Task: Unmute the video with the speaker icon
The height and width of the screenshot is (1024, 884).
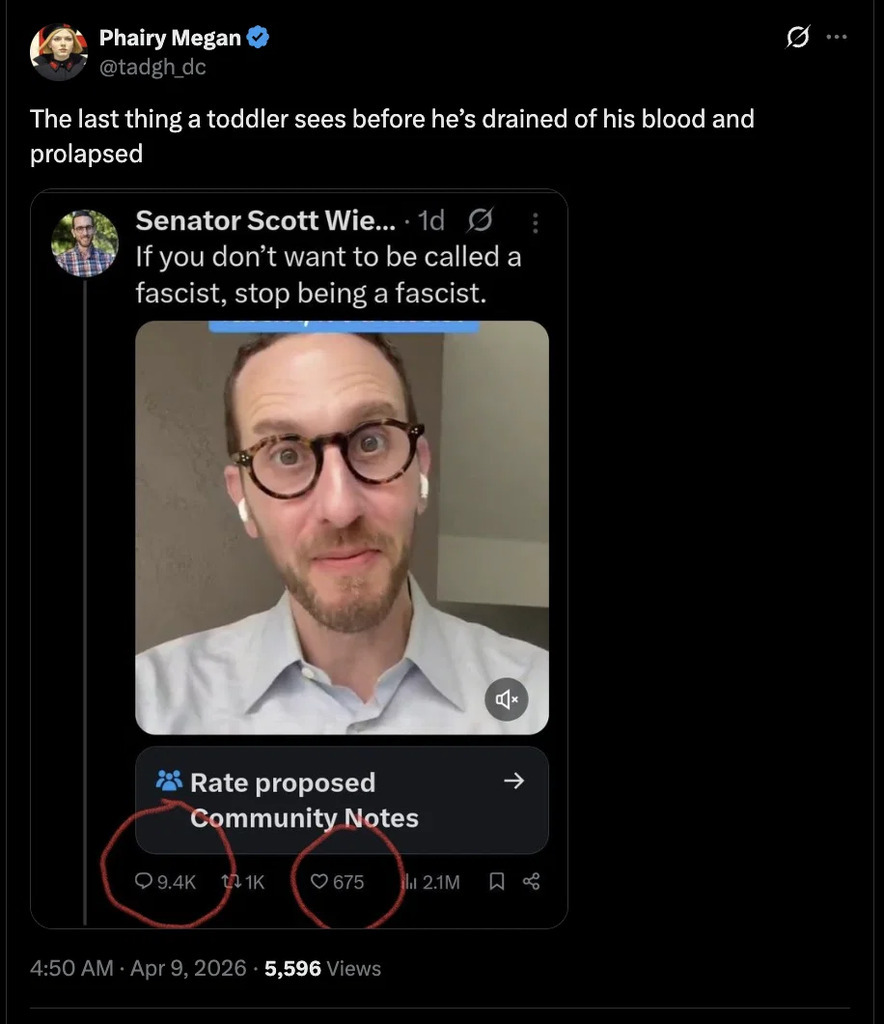Action: click(x=506, y=700)
